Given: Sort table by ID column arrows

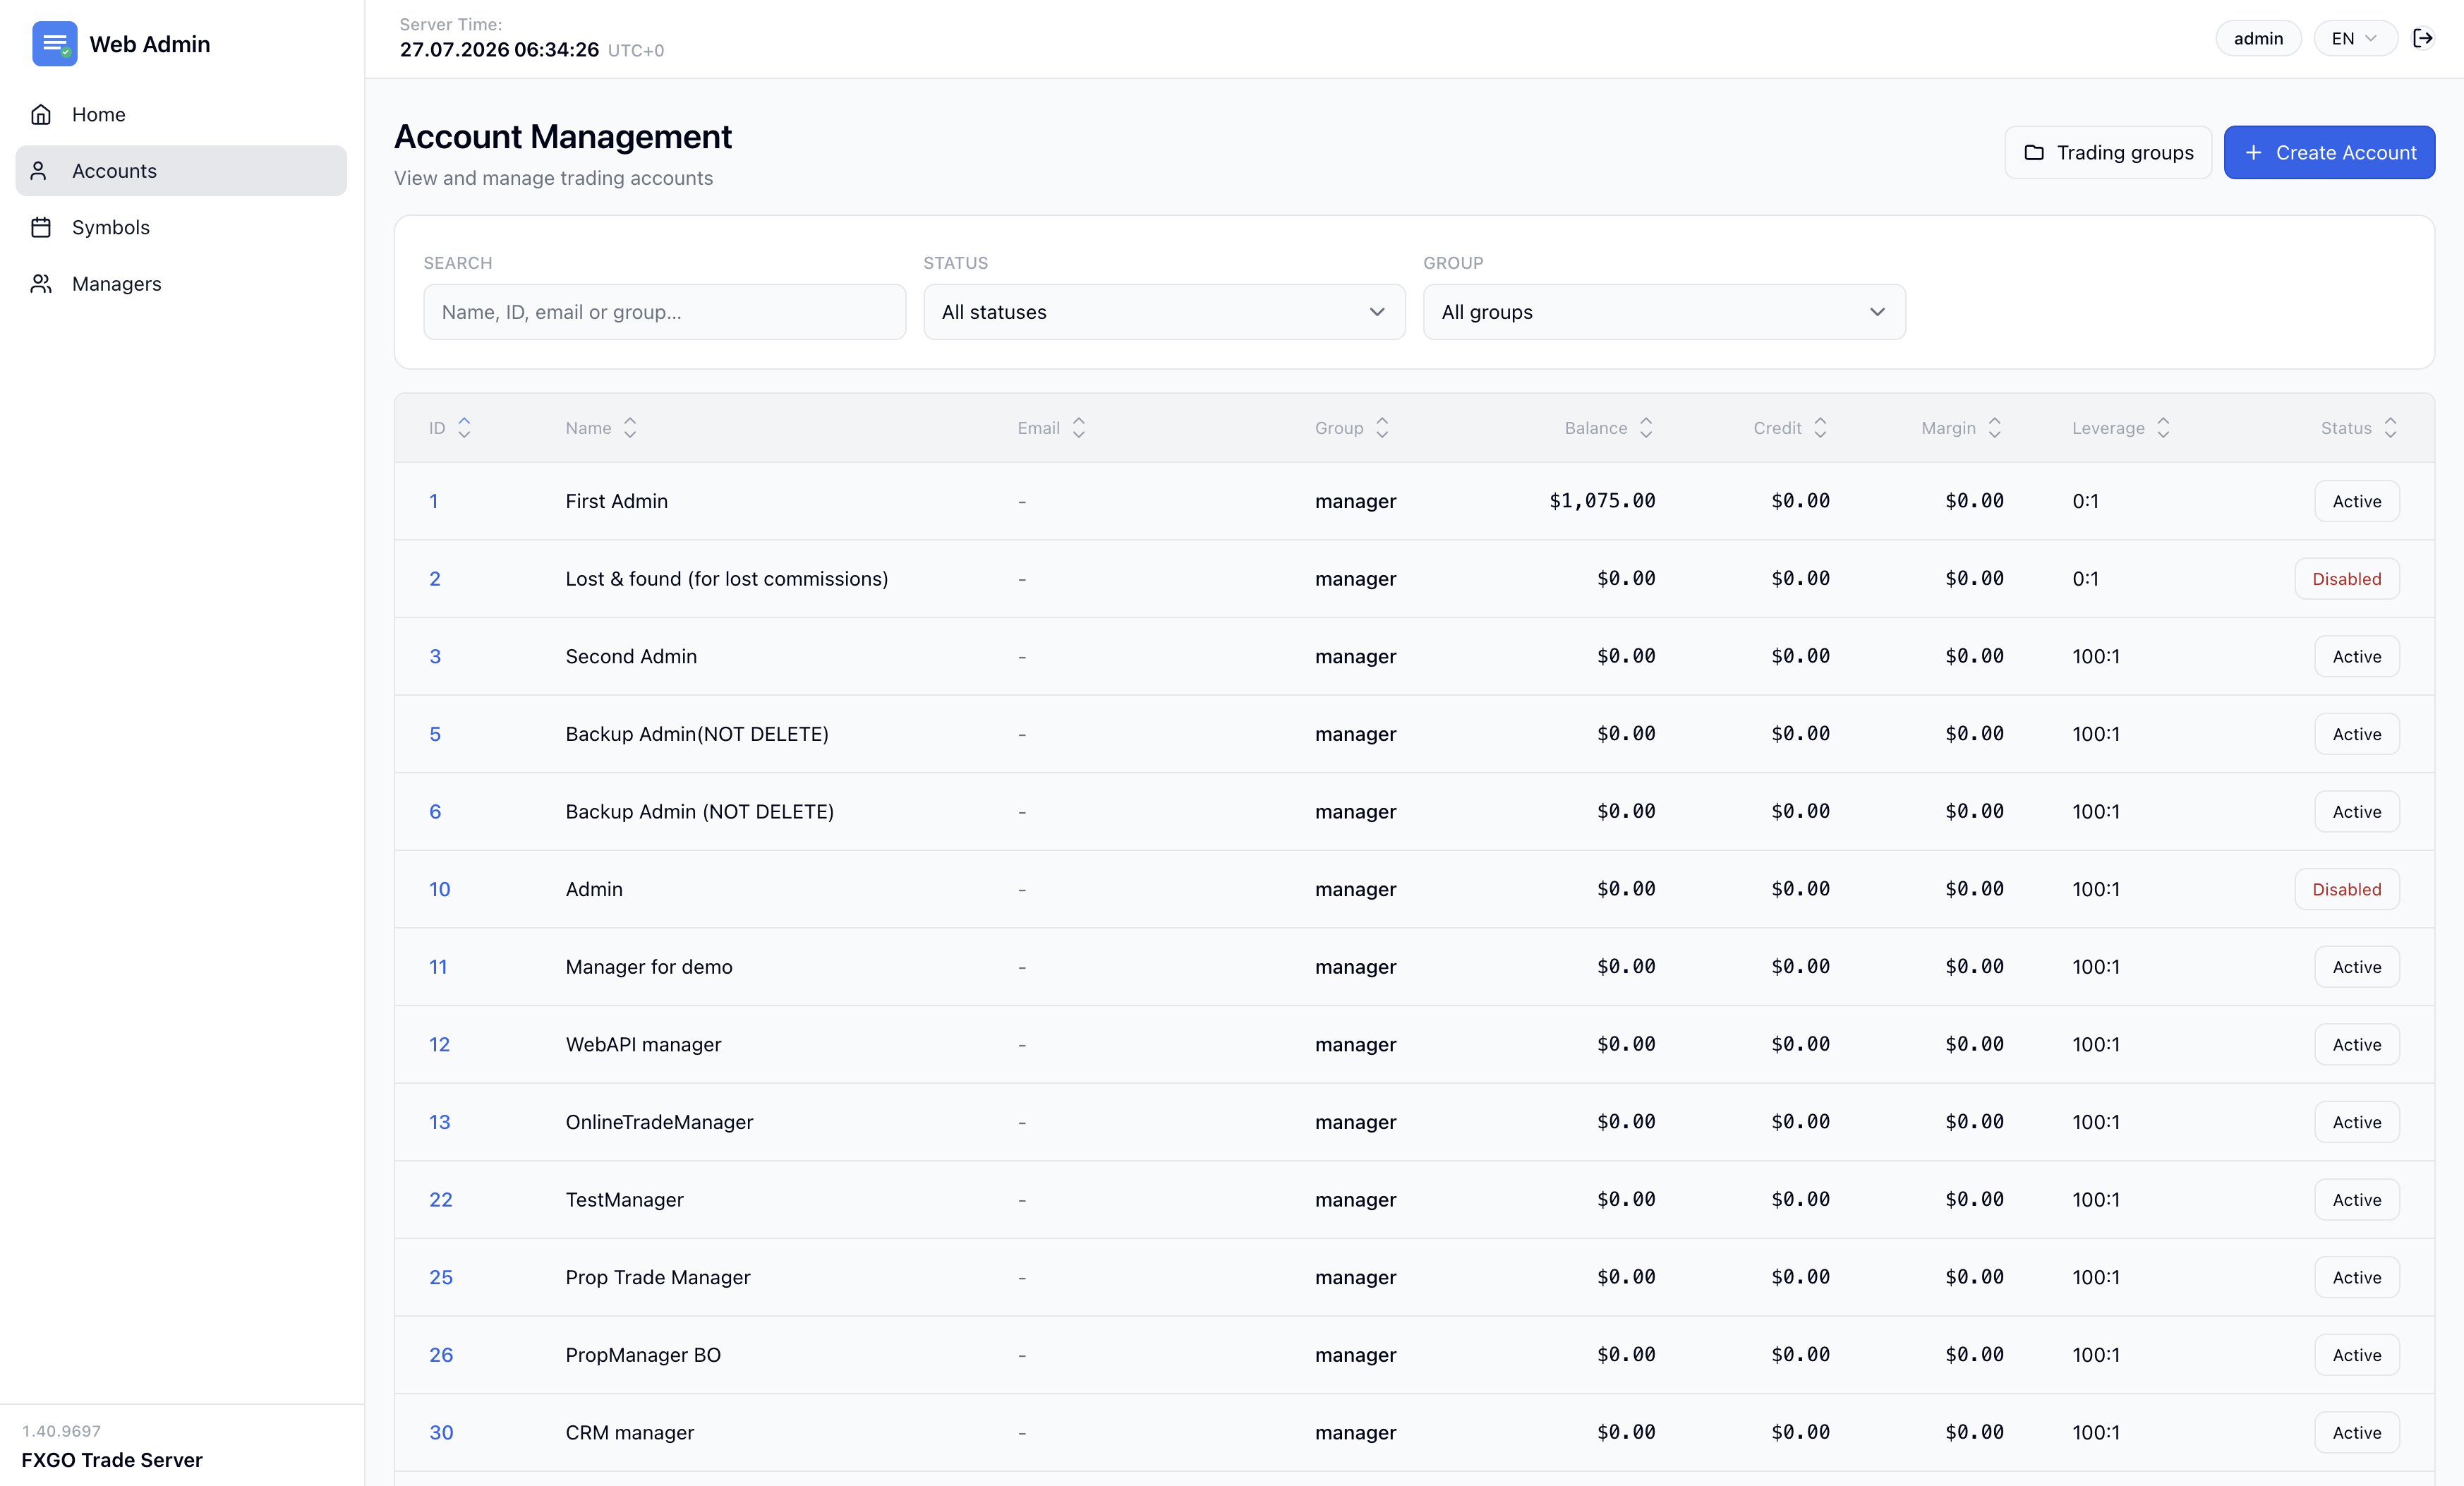Looking at the screenshot, I should pos(464,428).
